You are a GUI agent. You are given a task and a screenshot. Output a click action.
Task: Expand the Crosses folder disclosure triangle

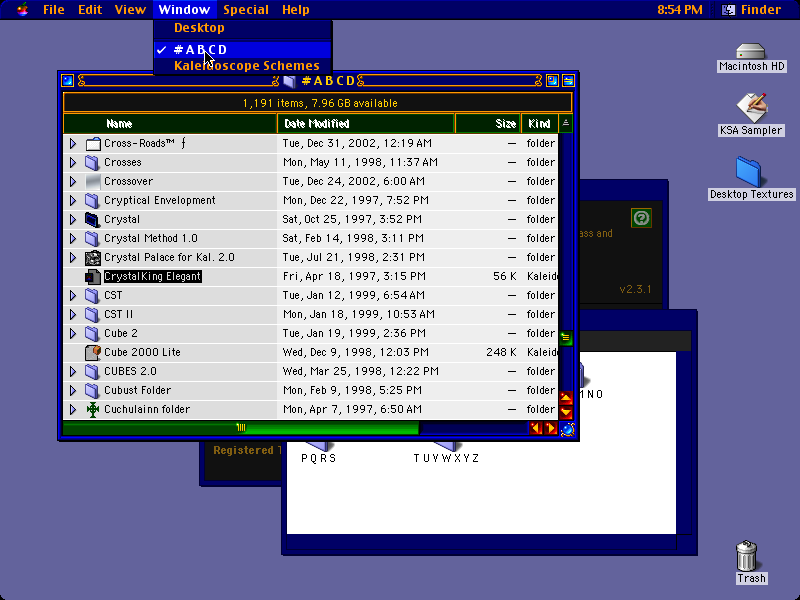click(x=73, y=162)
